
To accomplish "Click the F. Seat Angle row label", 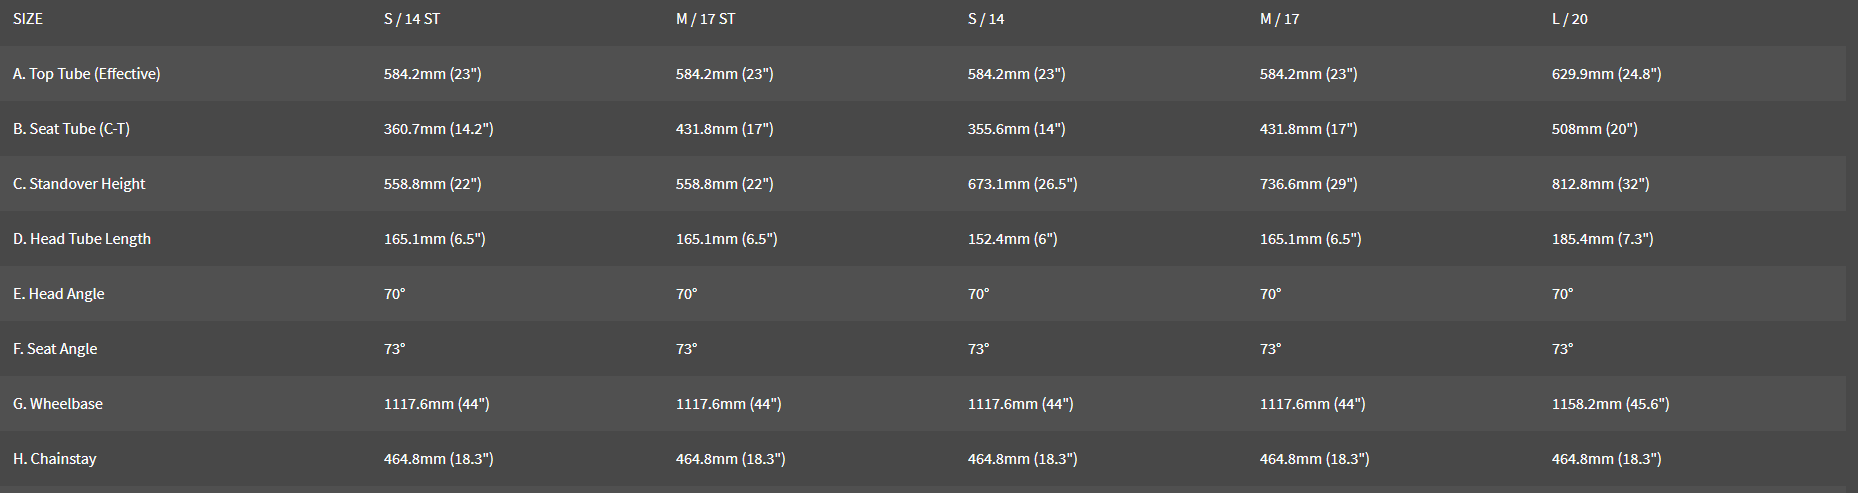I will tap(55, 349).
